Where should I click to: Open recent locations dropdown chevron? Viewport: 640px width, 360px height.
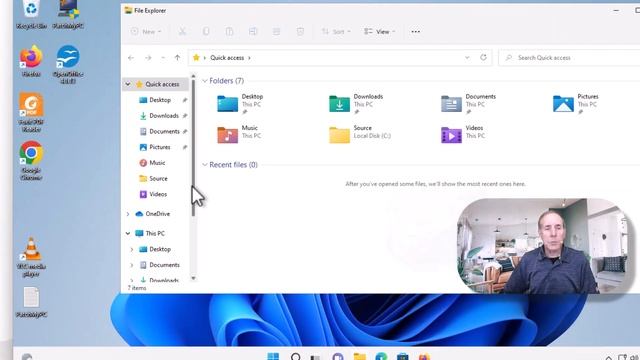(x=163, y=58)
